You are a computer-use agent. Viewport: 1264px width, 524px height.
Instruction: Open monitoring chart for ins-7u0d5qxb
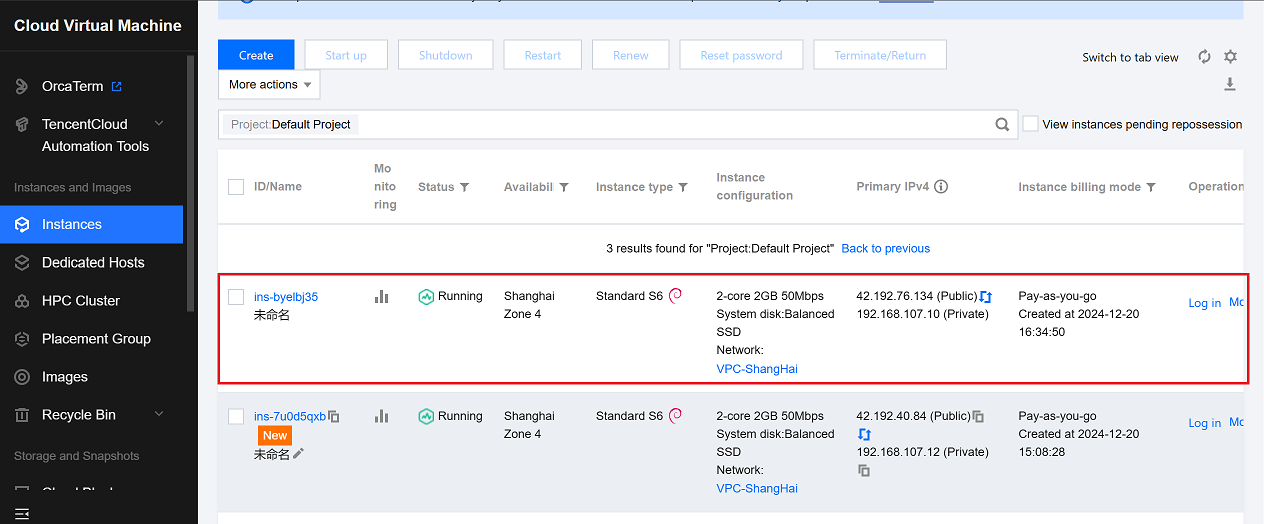[381, 416]
